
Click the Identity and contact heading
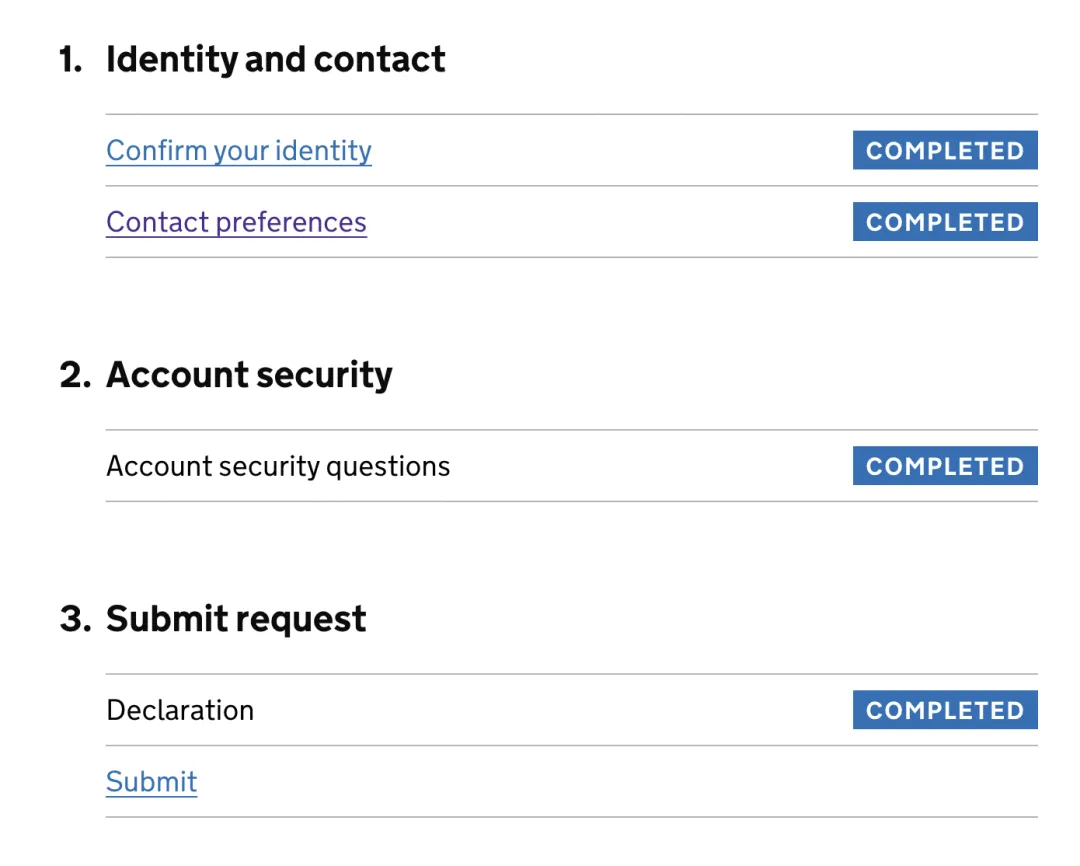pyautogui.click(x=275, y=60)
